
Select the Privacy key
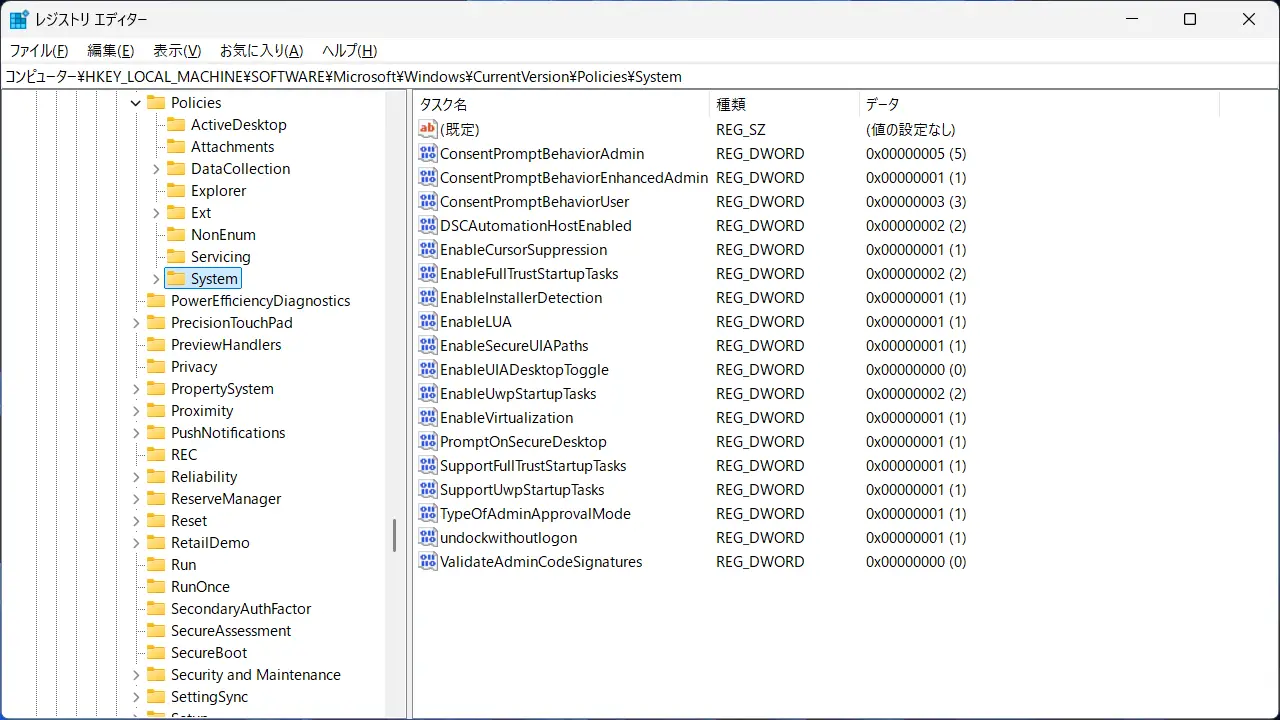click(194, 367)
